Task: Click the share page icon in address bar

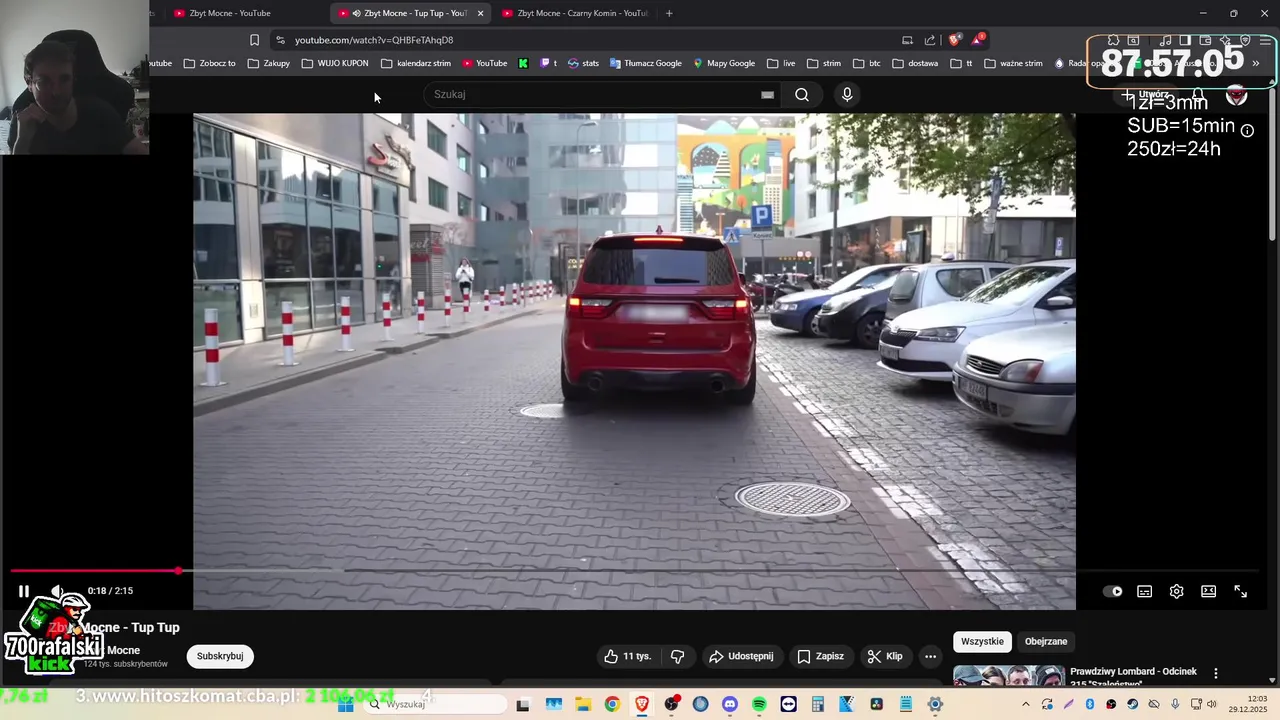Action: (x=930, y=40)
